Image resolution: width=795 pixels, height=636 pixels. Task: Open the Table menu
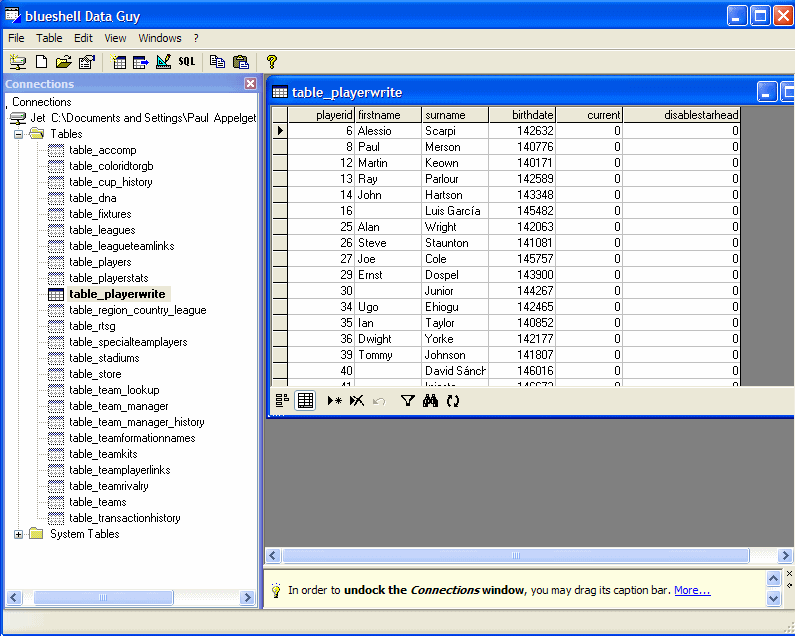(49, 38)
